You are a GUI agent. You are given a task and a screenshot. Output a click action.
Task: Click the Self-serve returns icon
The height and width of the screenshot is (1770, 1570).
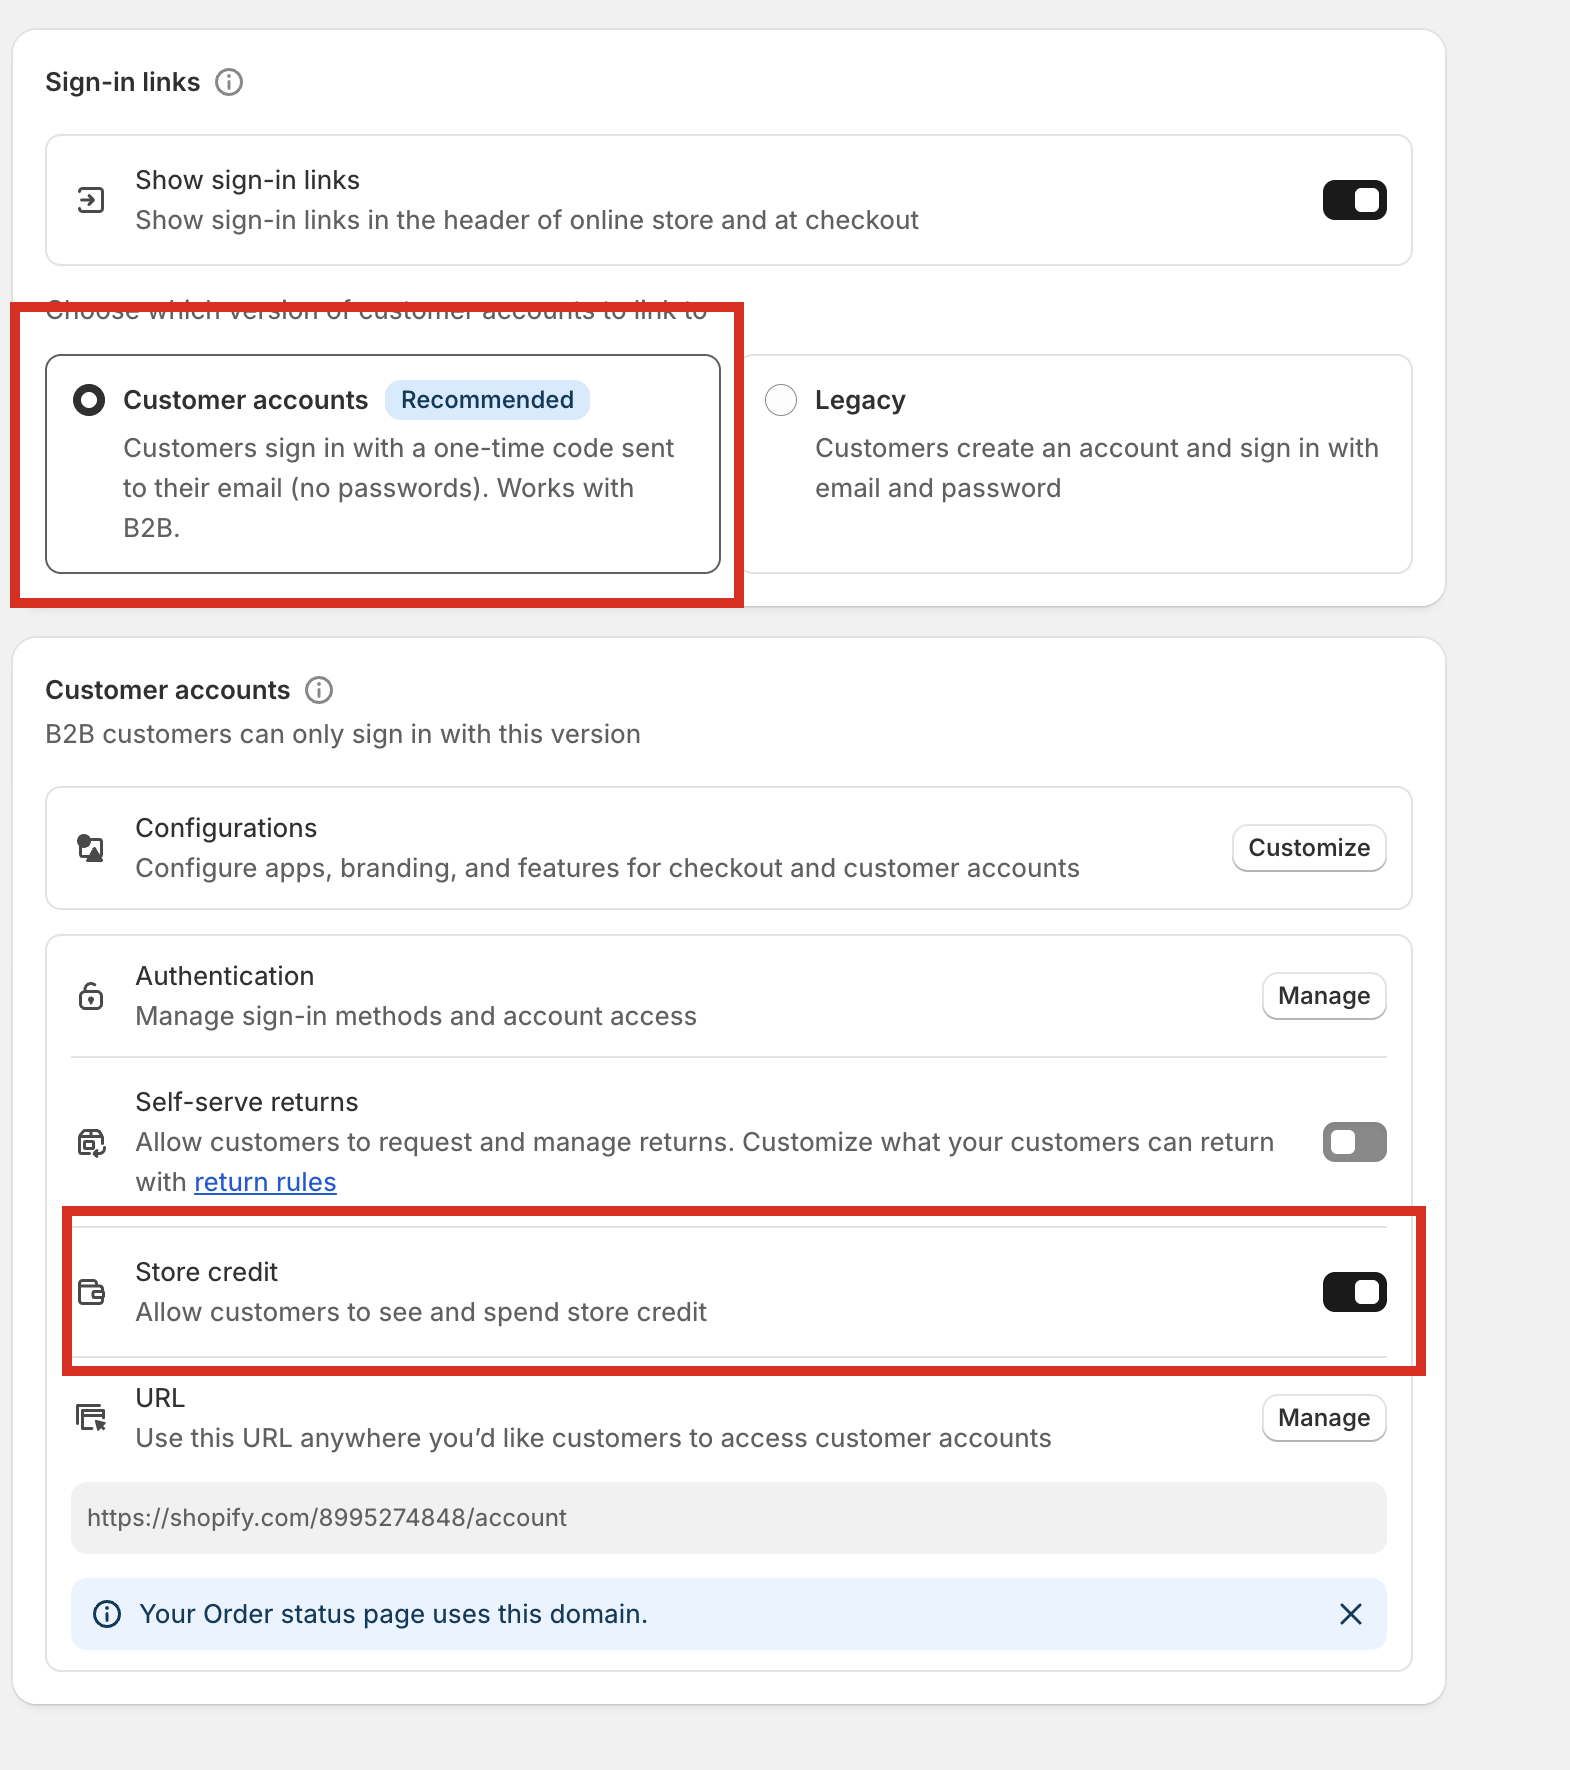click(x=91, y=1142)
